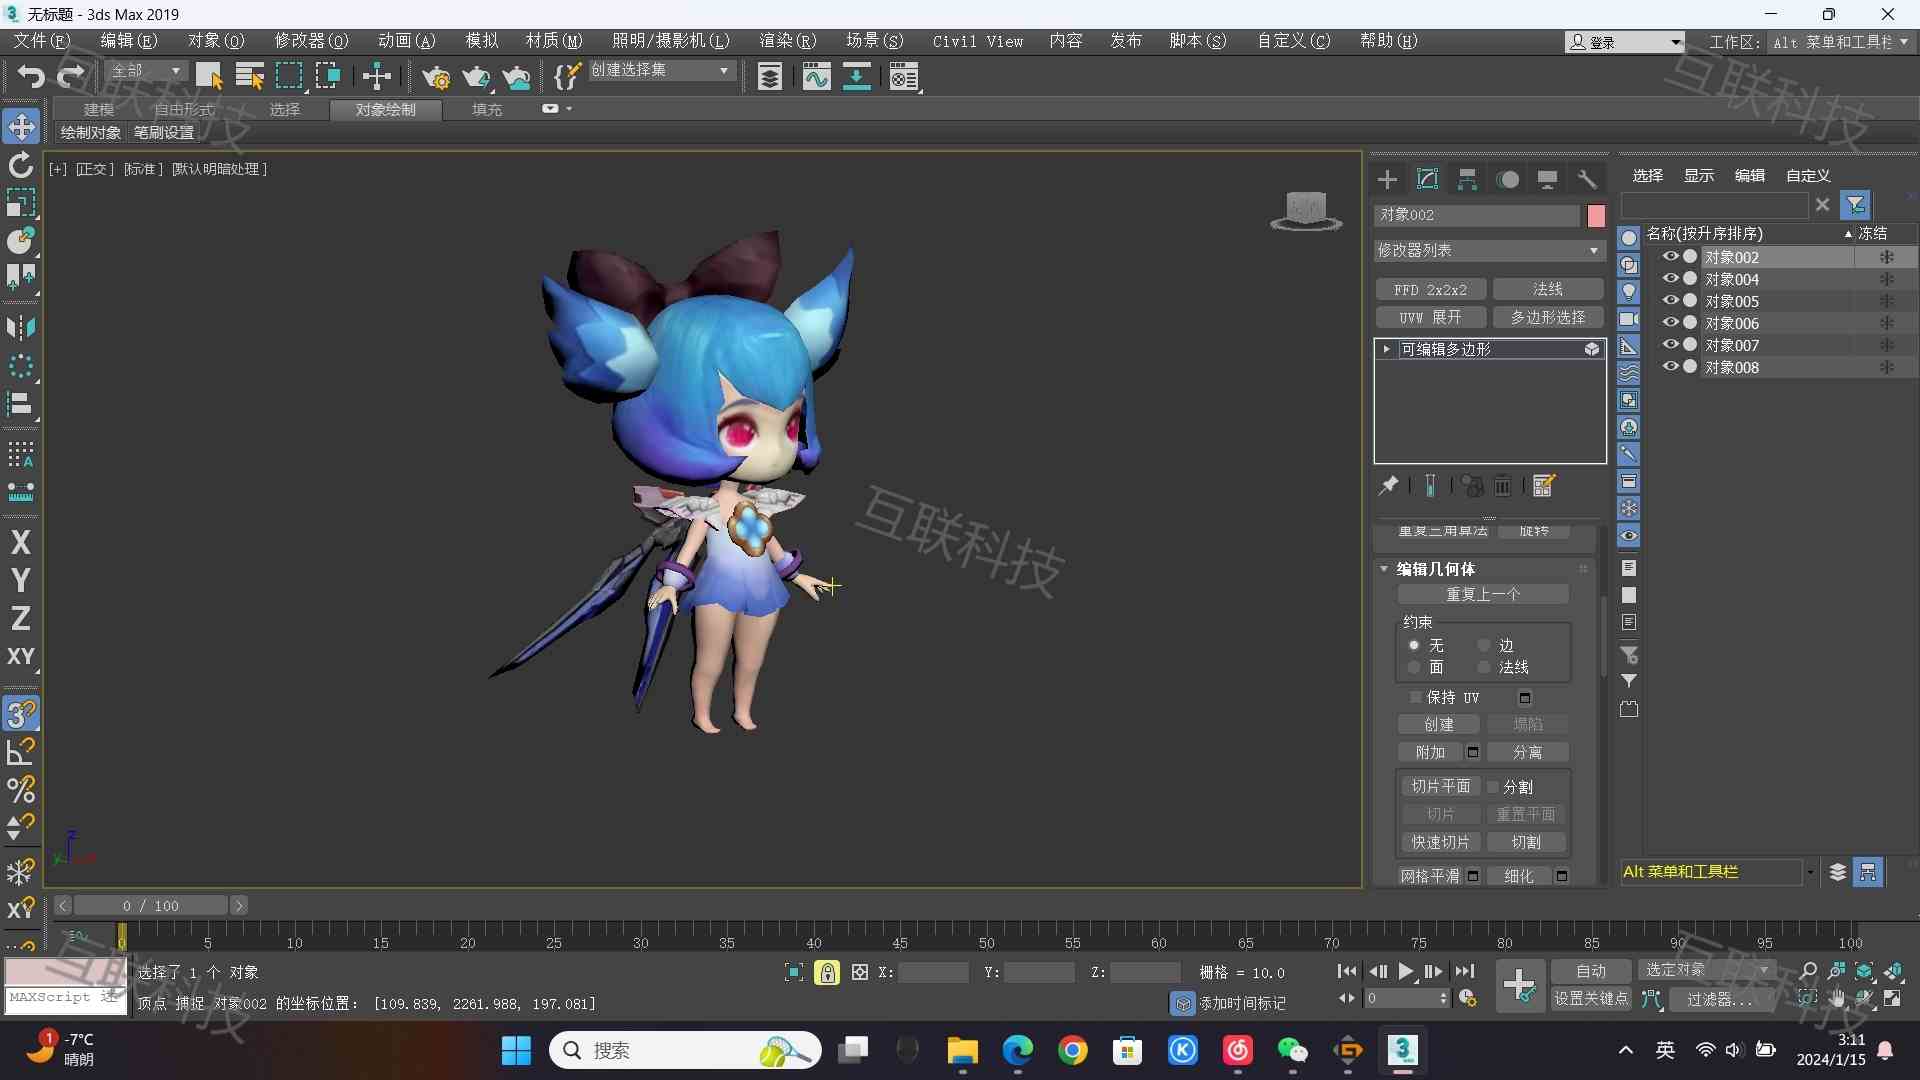The width and height of the screenshot is (1920, 1080).
Task: Toggle Percent Snap icon
Action: click(x=21, y=789)
